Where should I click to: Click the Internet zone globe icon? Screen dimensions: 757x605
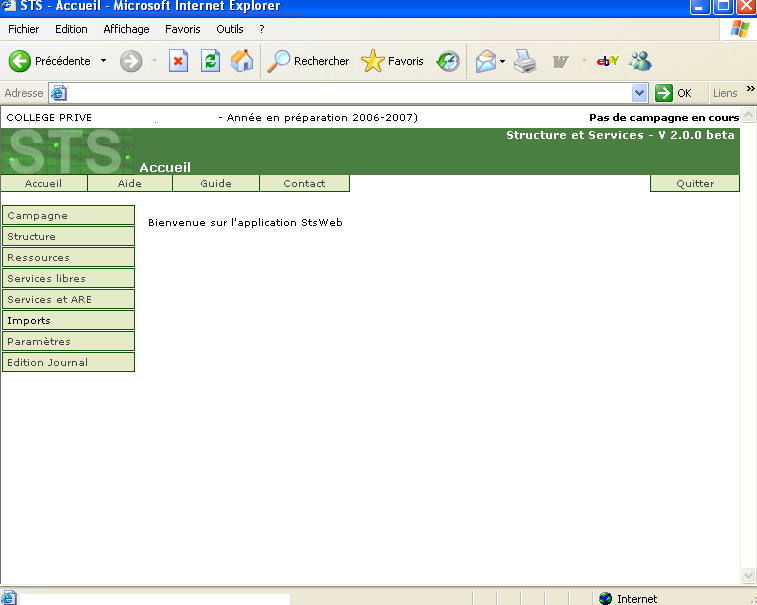pyautogui.click(x=605, y=598)
